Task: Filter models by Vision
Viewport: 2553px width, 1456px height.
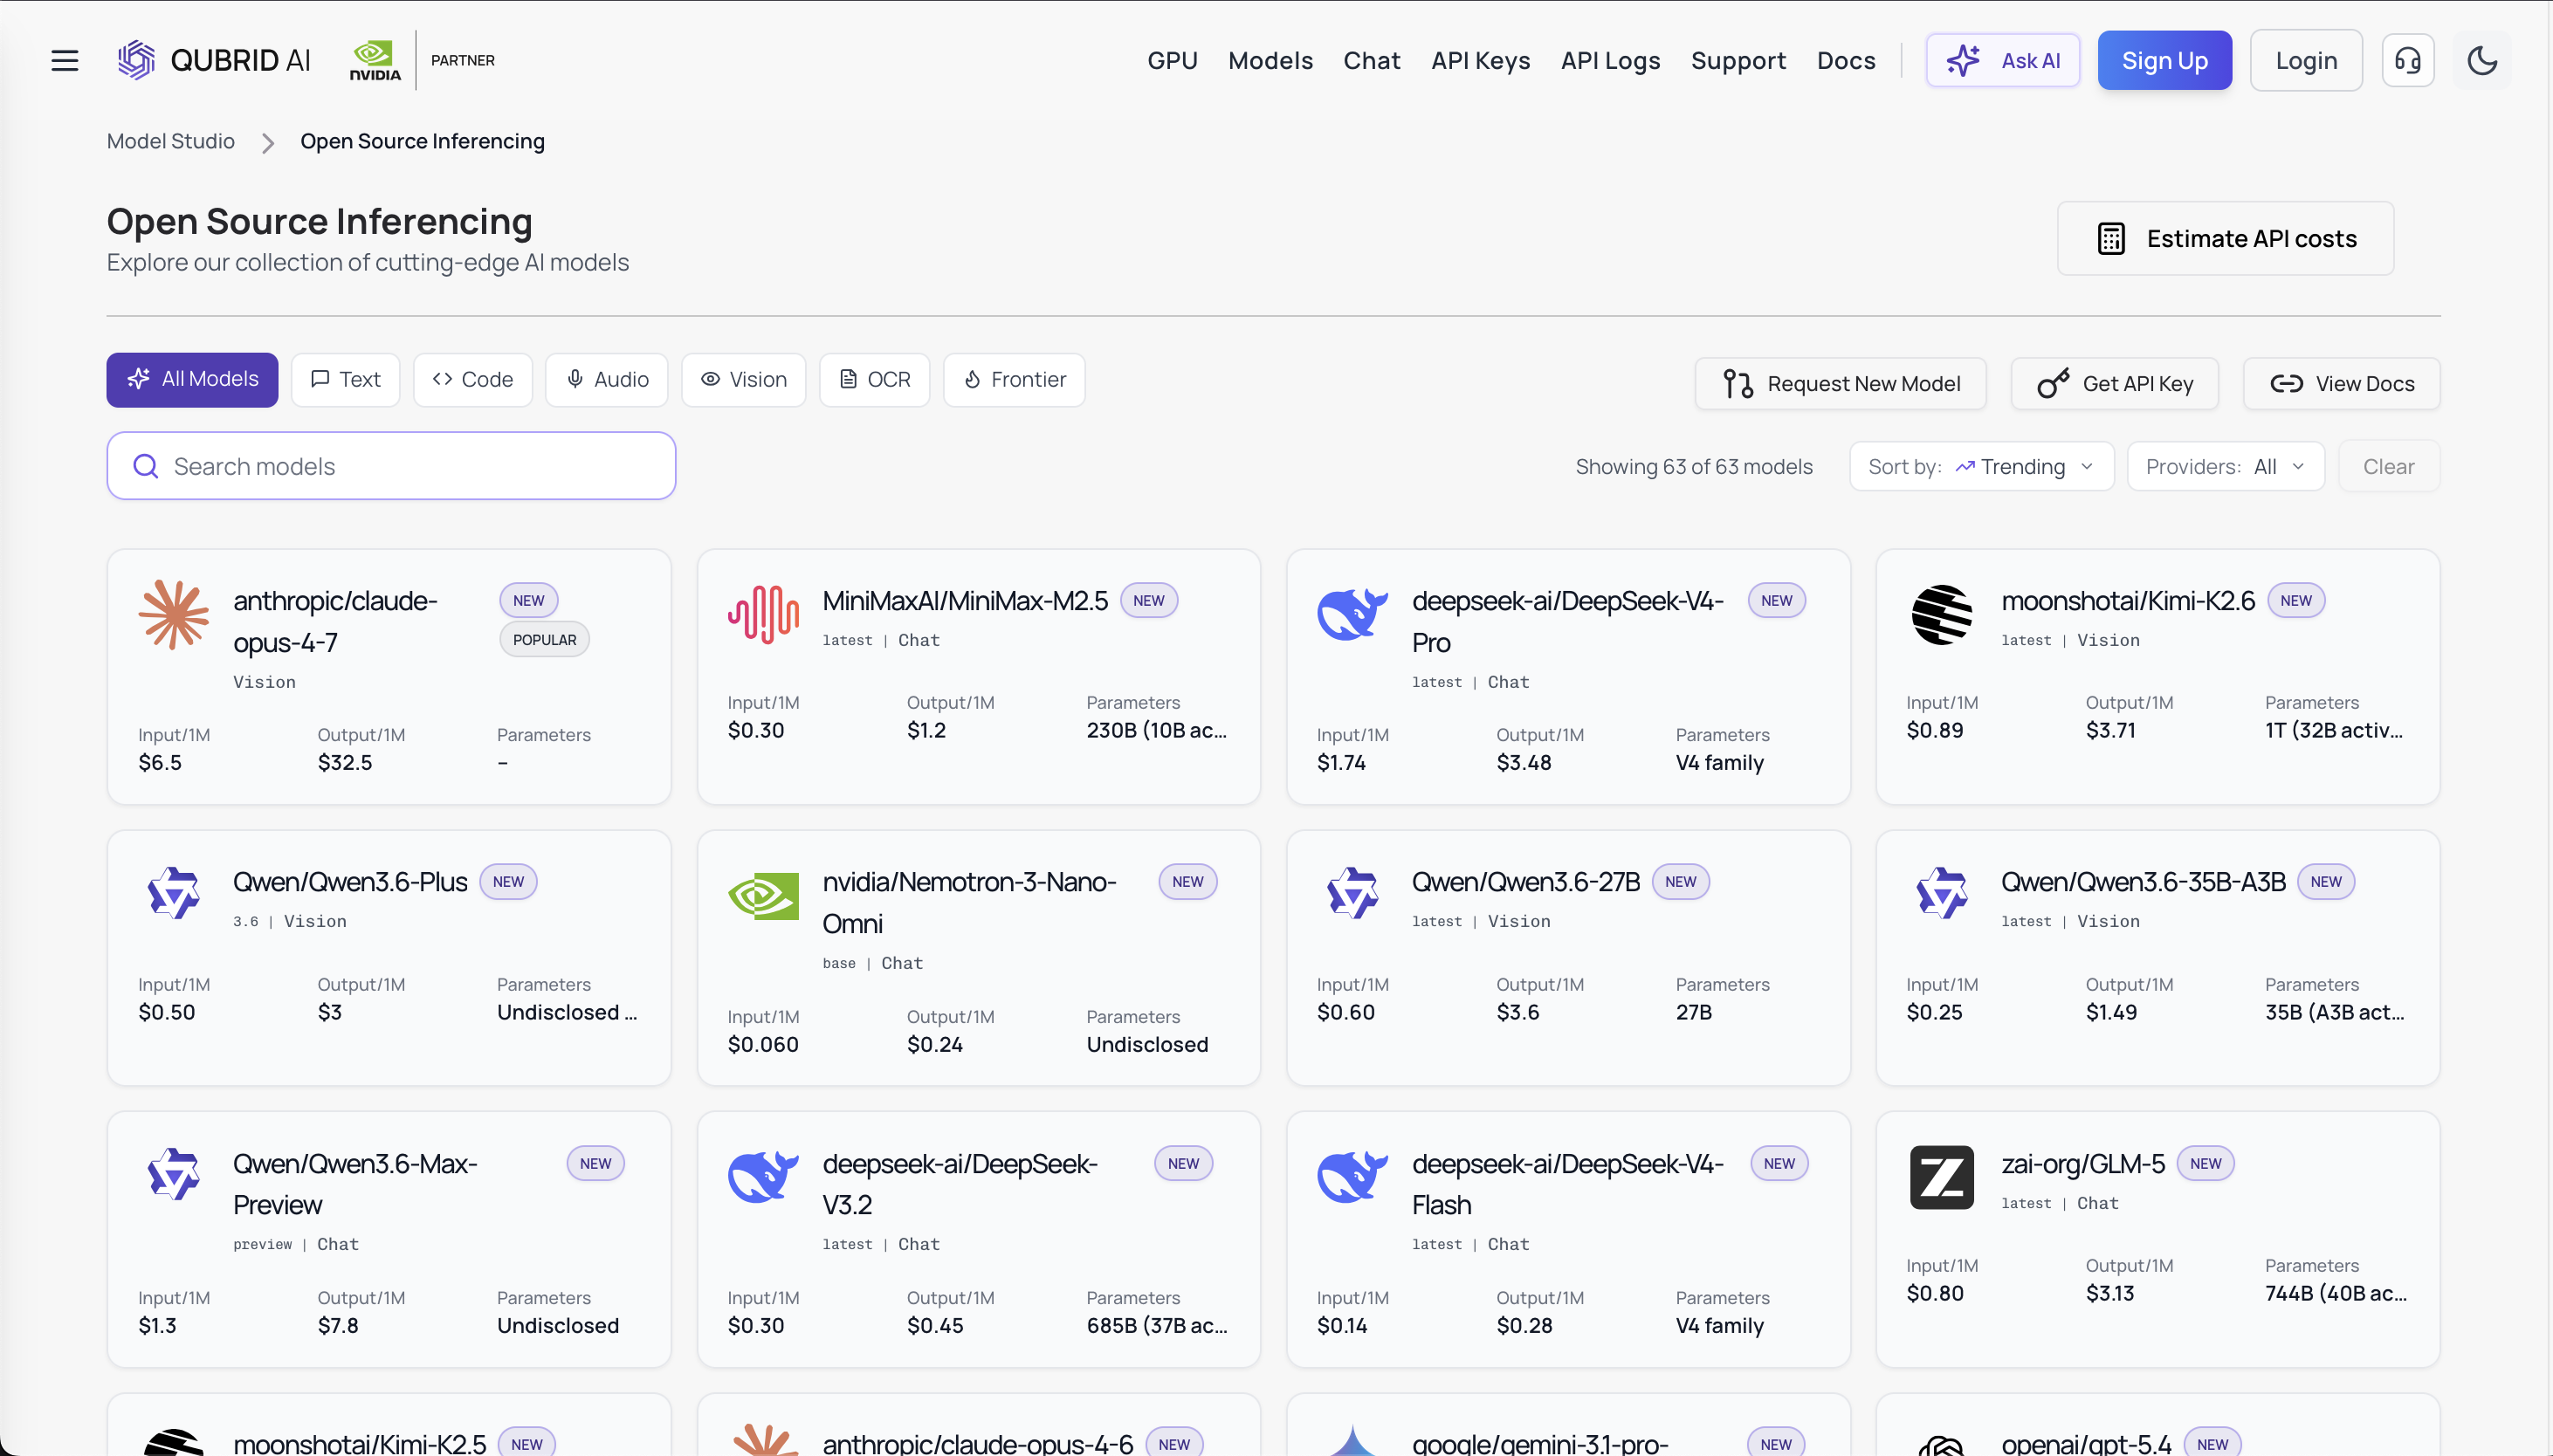Action: click(x=743, y=379)
